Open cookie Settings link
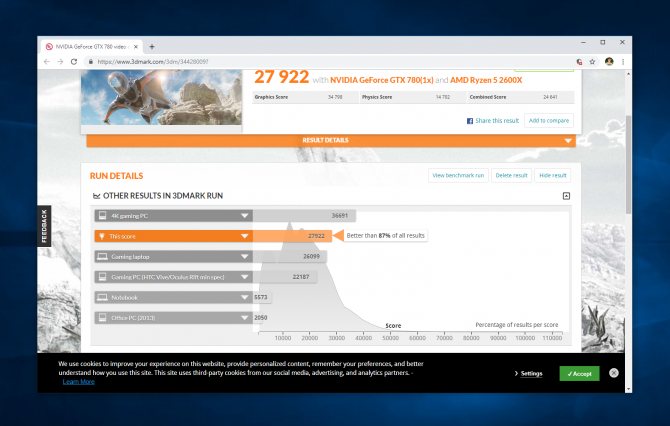The image size is (670, 426). pyautogui.click(x=531, y=374)
